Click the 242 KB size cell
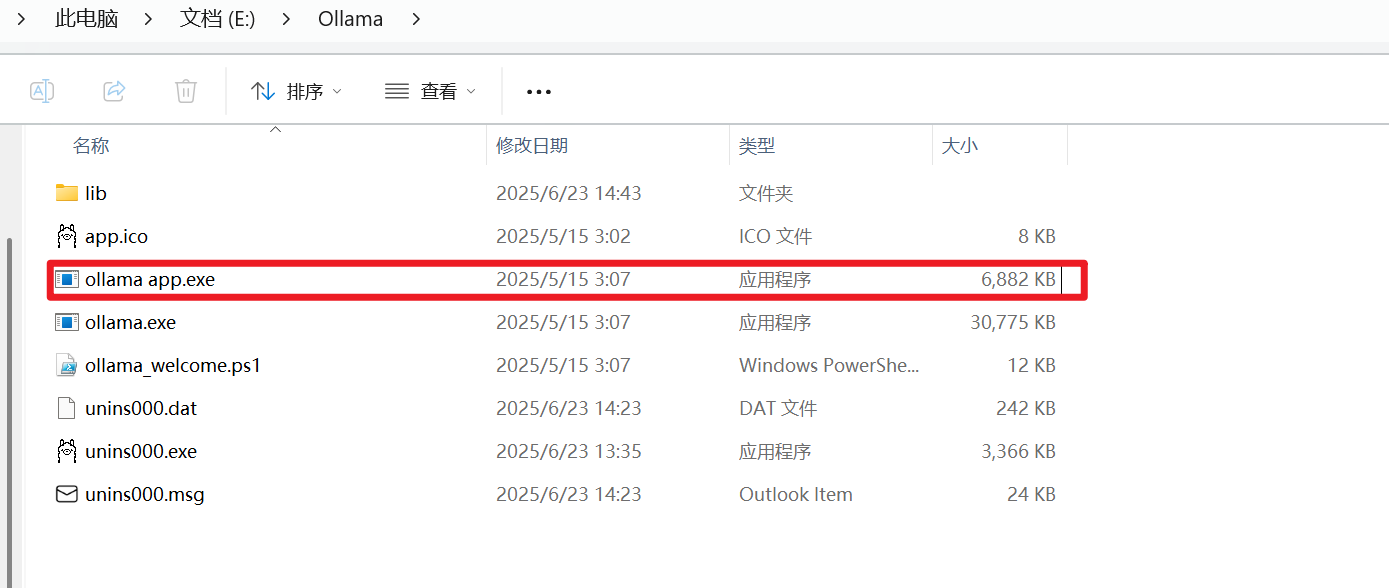Viewport: 1389px width, 588px height. coord(1026,409)
